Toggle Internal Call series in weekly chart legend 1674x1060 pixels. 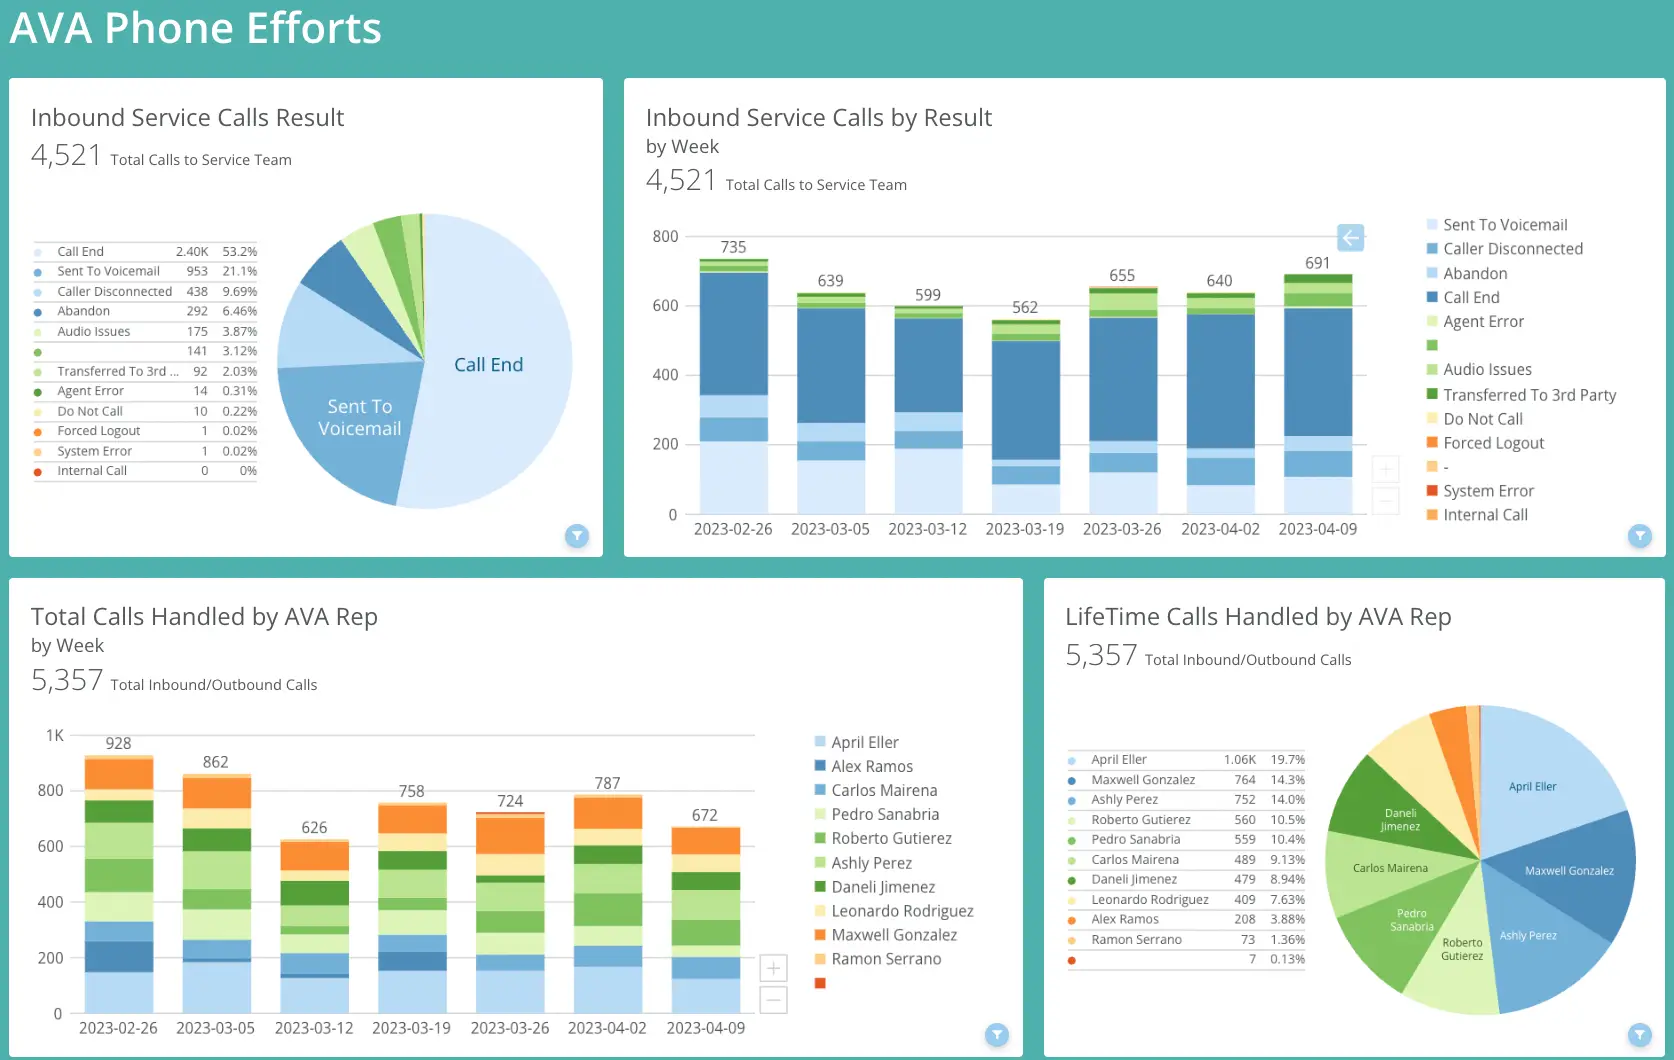(x=1477, y=515)
